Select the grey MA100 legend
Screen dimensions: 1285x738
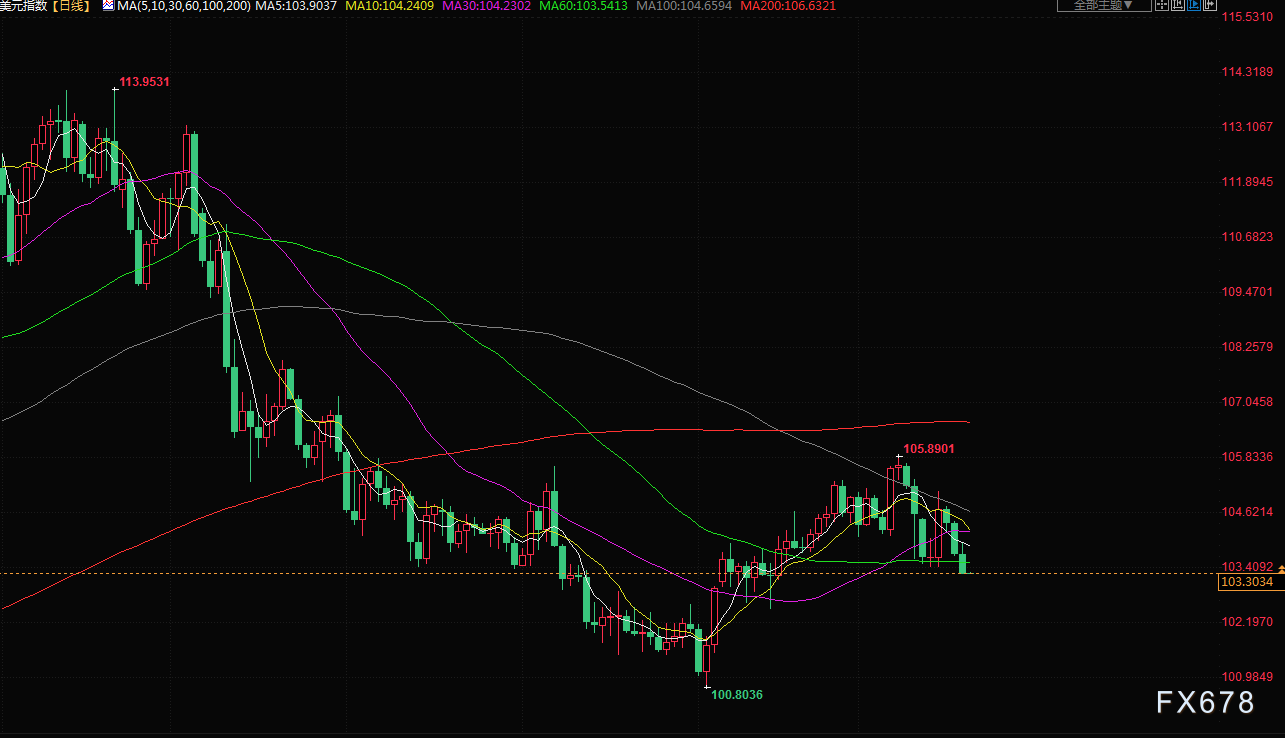(x=683, y=6)
